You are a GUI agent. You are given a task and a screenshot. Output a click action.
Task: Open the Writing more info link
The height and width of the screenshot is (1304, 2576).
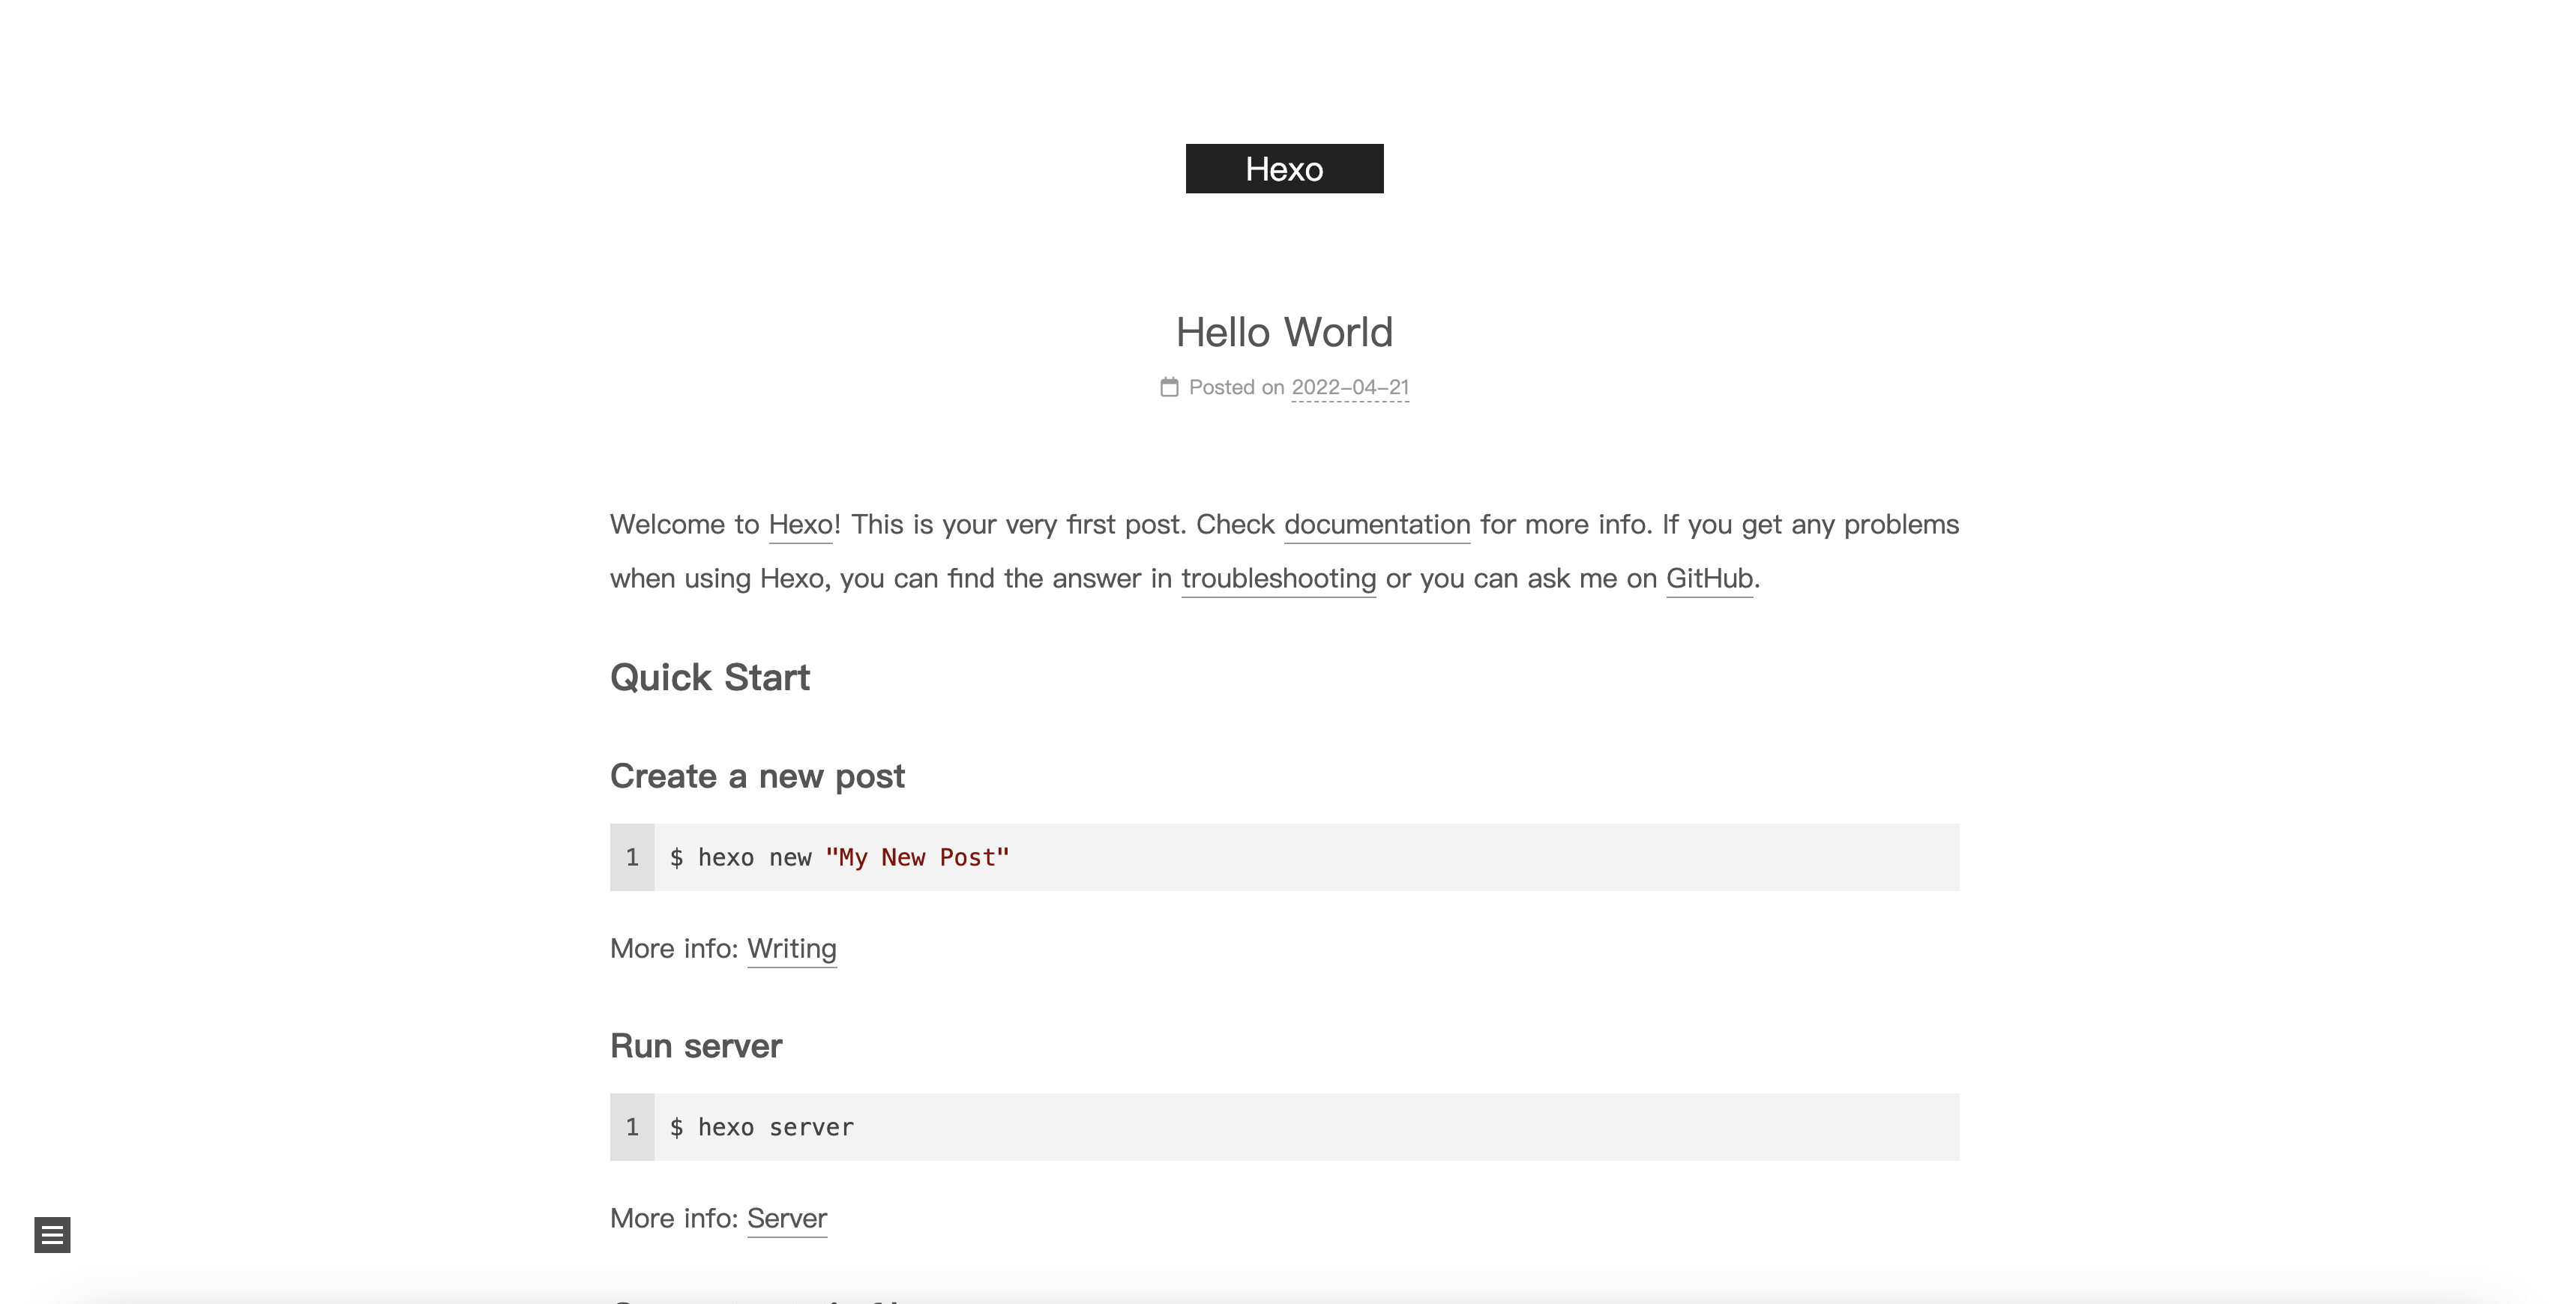pos(792,949)
